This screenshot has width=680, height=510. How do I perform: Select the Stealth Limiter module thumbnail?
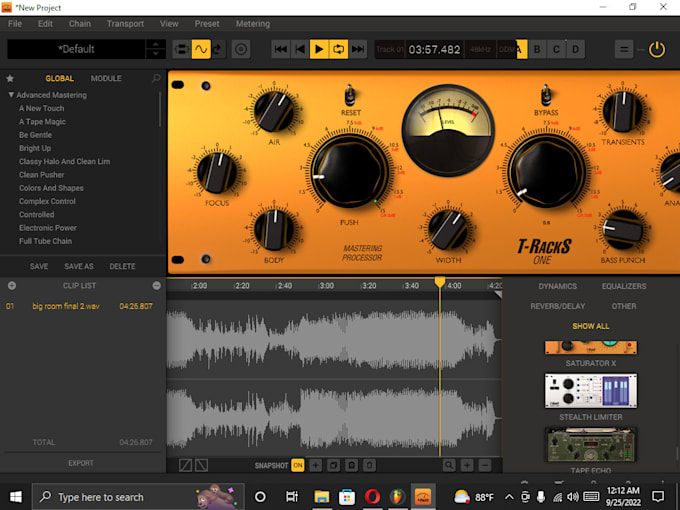pyautogui.click(x=591, y=391)
